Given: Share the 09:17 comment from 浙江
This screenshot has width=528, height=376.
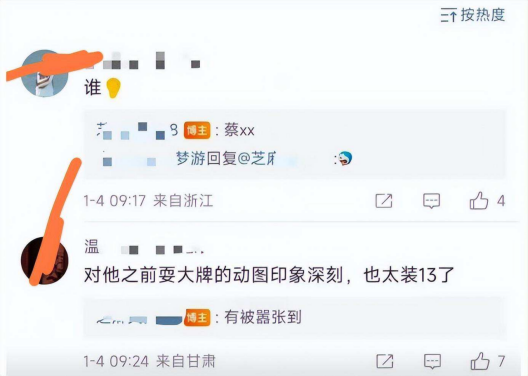Looking at the screenshot, I should click(384, 201).
